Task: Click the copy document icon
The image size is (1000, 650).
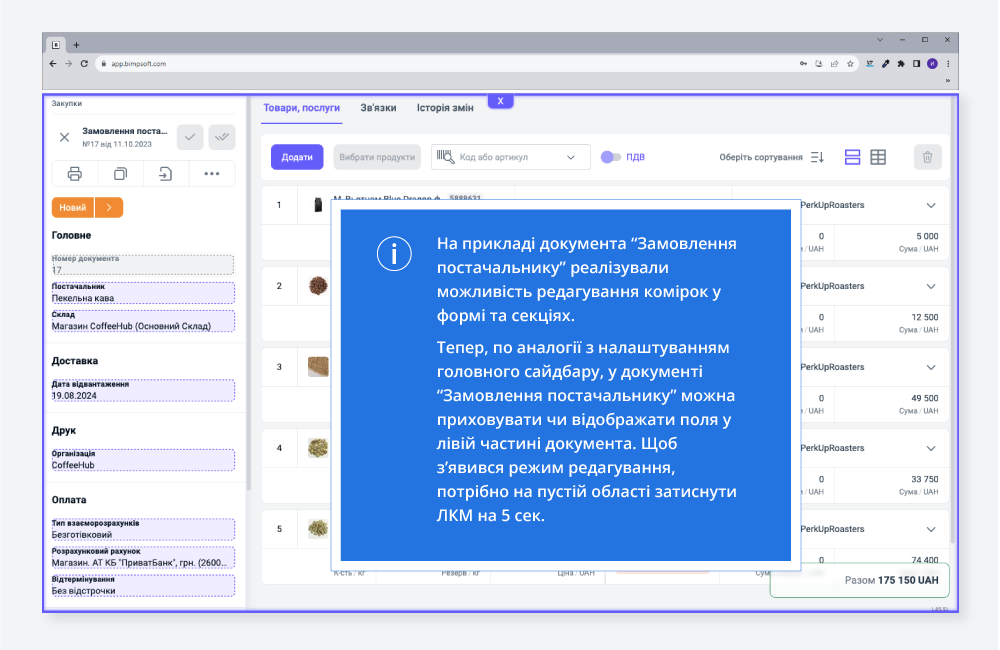Action: [x=120, y=174]
